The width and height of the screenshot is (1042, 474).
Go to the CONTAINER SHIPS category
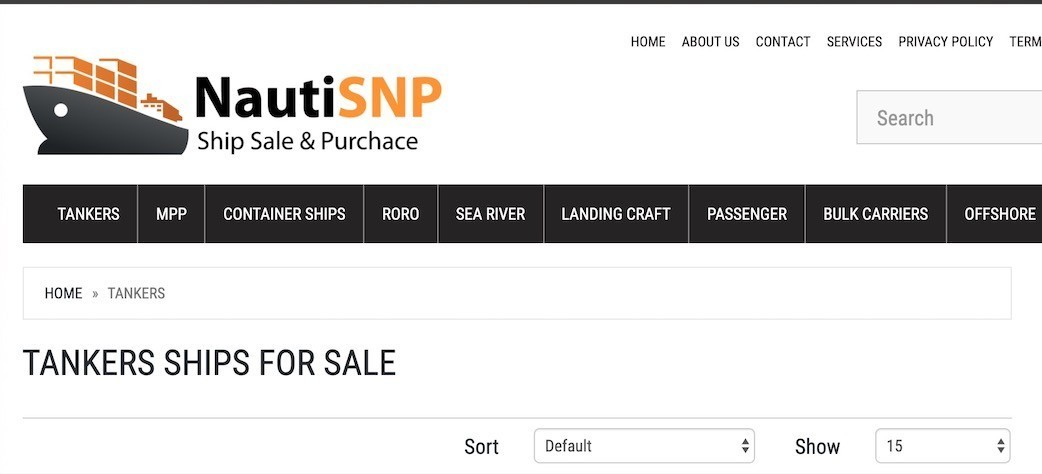point(284,214)
